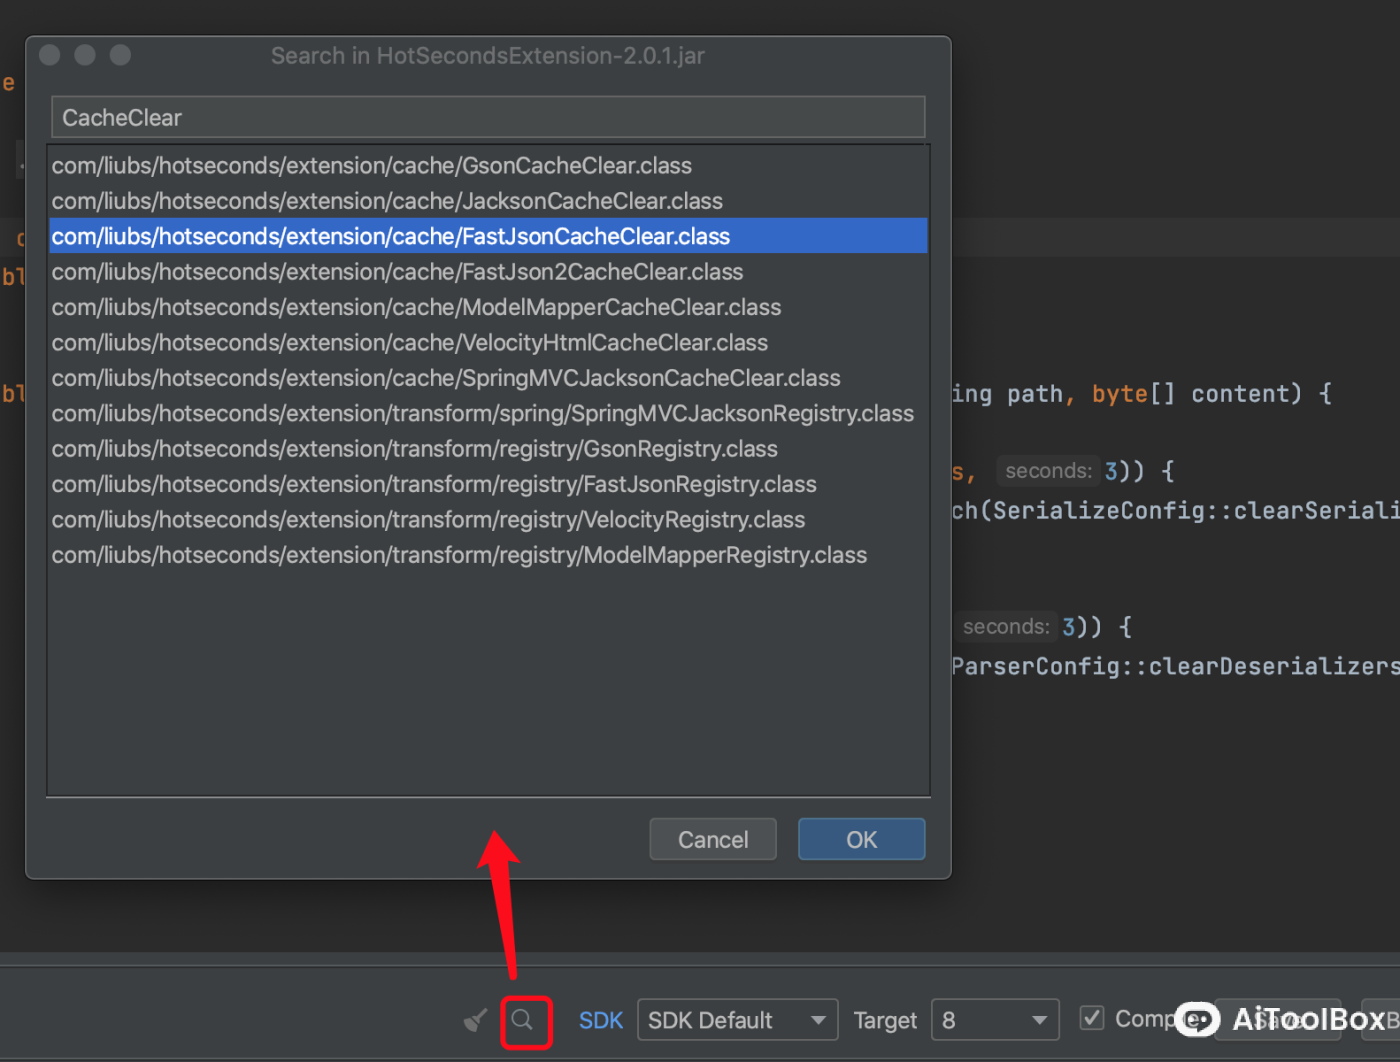Select FastJson2CacheClear.class result

397,272
